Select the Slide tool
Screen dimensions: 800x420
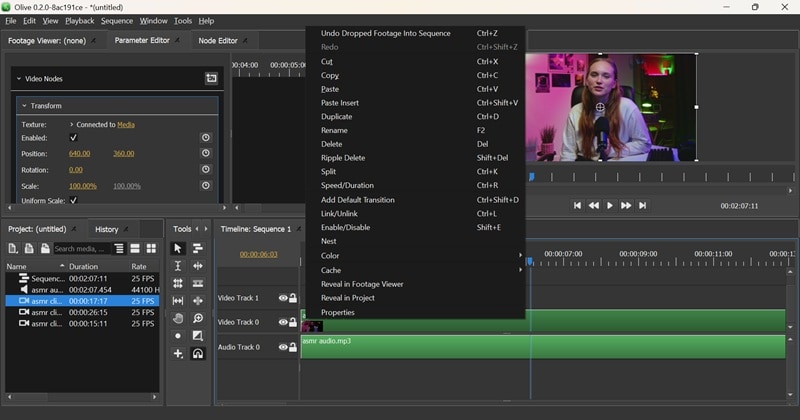[x=197, y=301]
